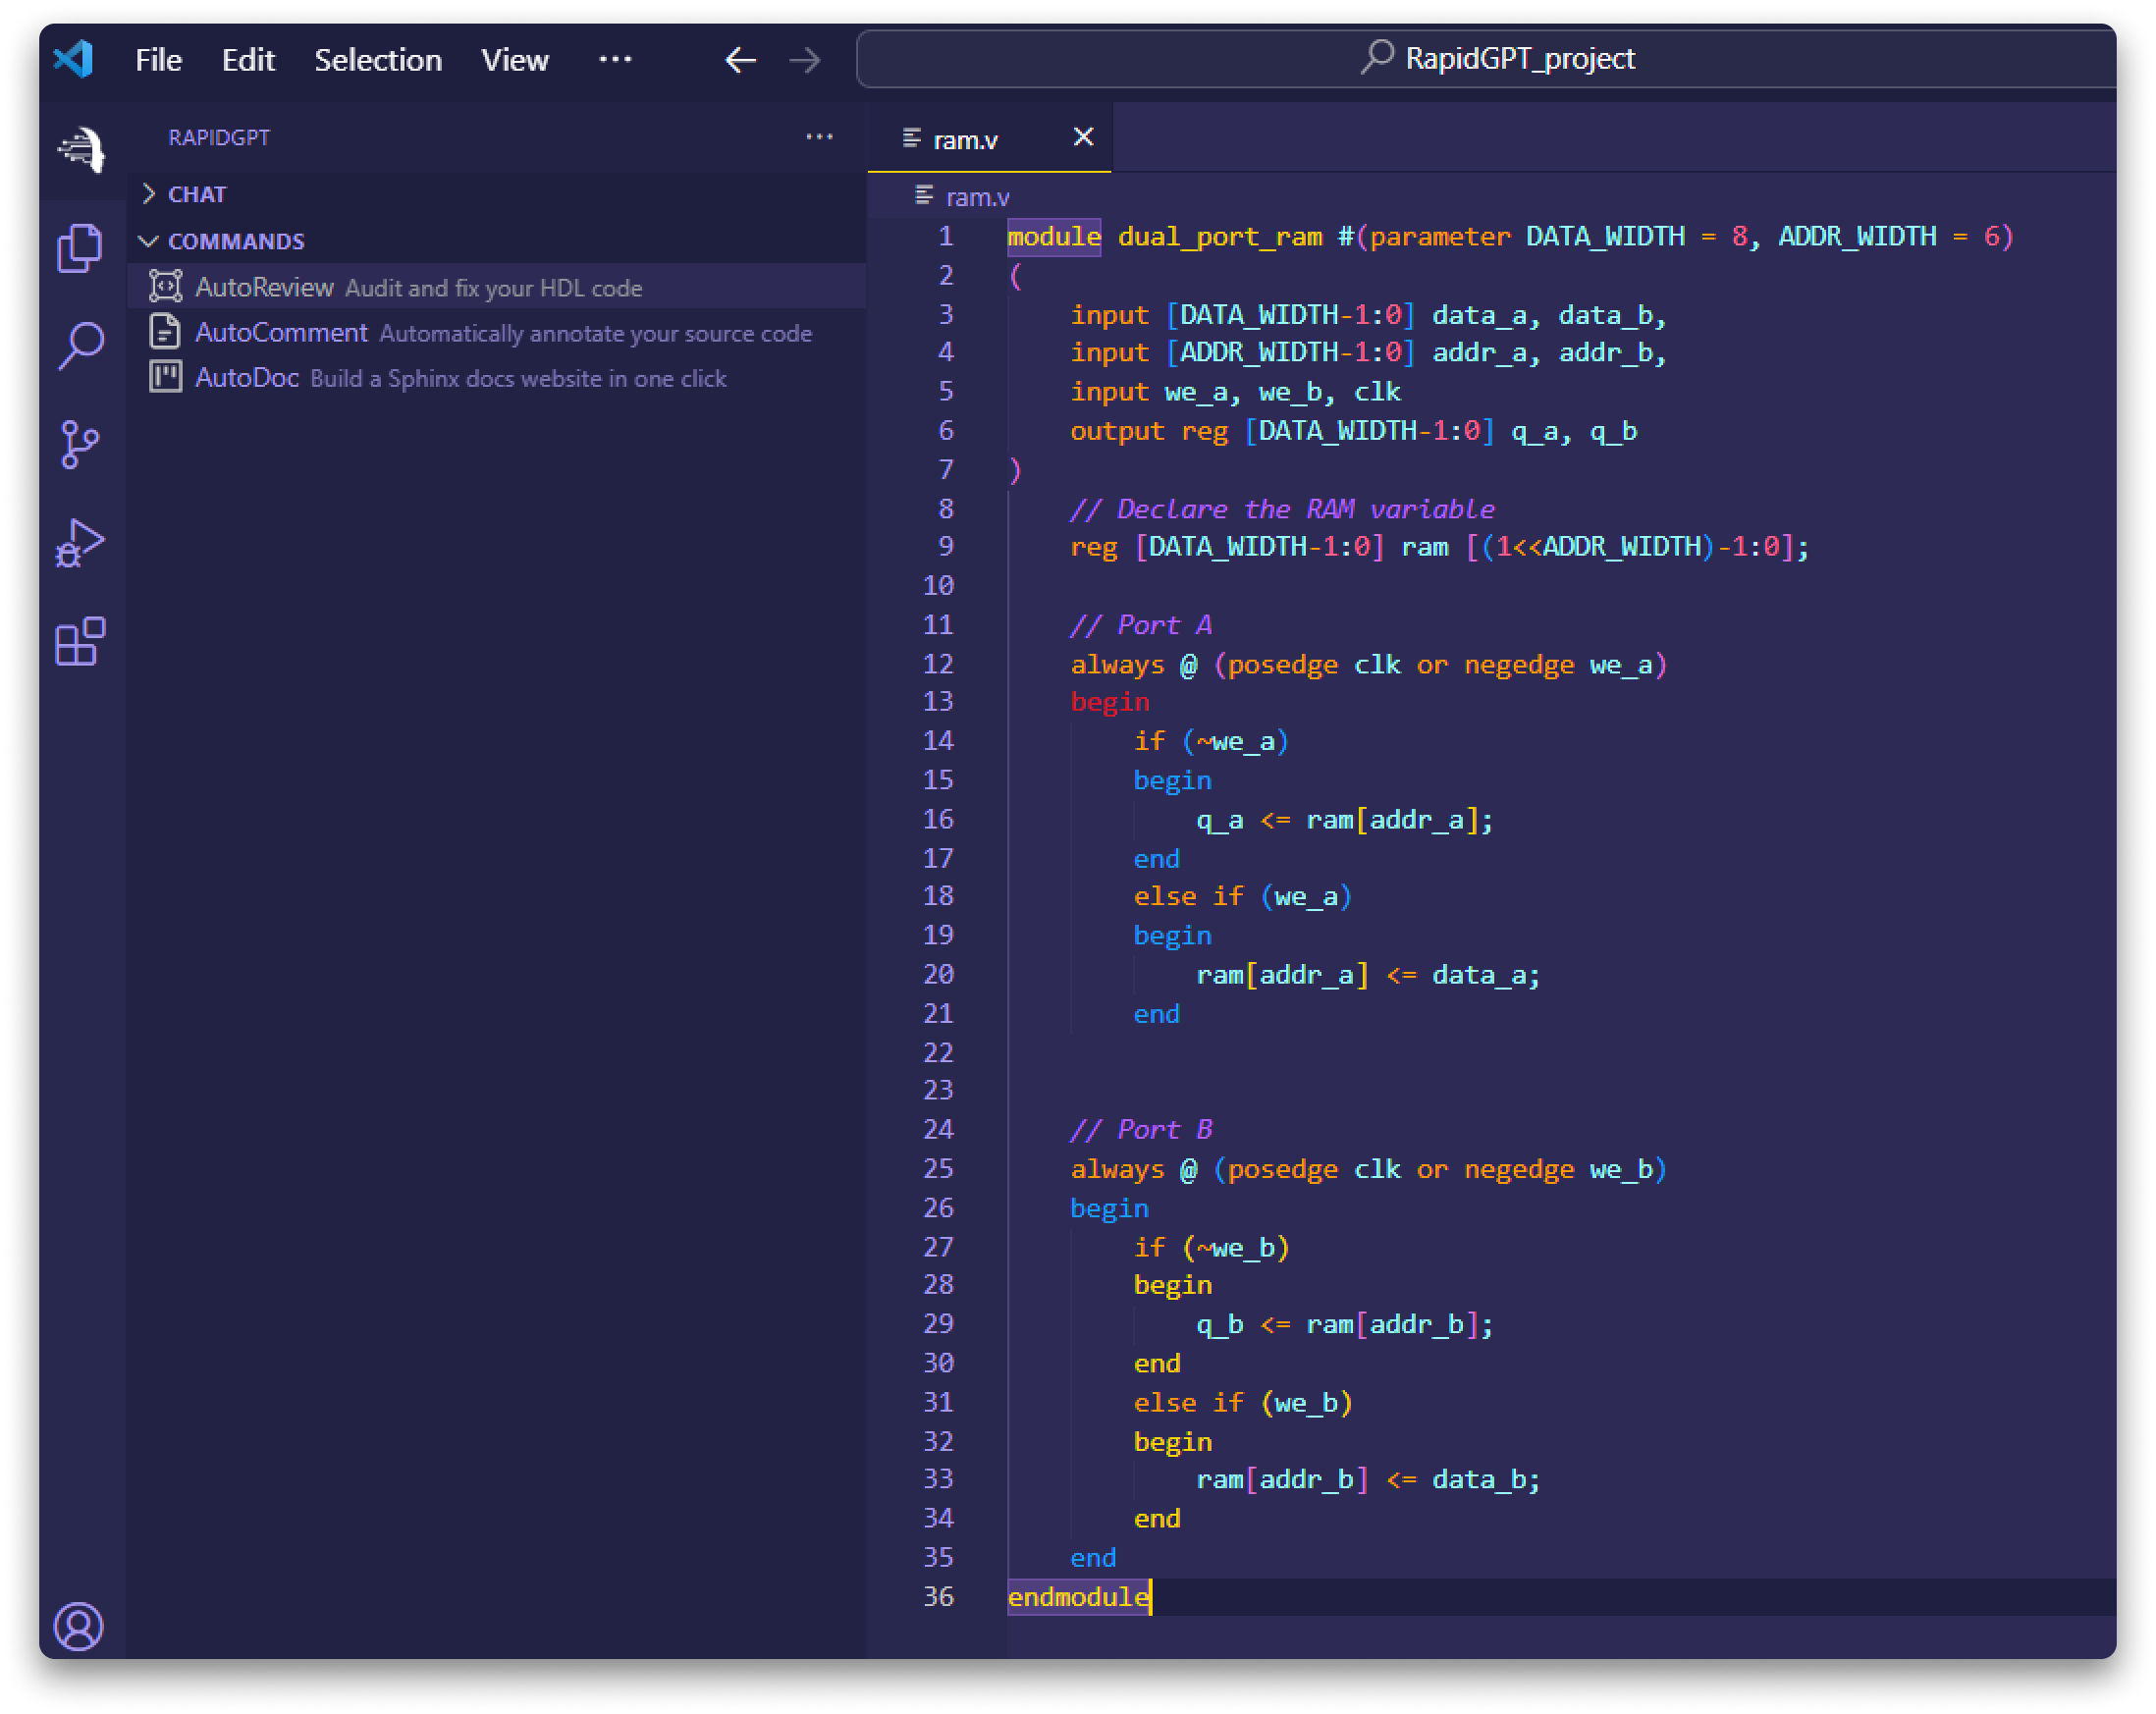
Task: Open the overflow menu ellipsis in menu bar
Action: coord(615,59)
